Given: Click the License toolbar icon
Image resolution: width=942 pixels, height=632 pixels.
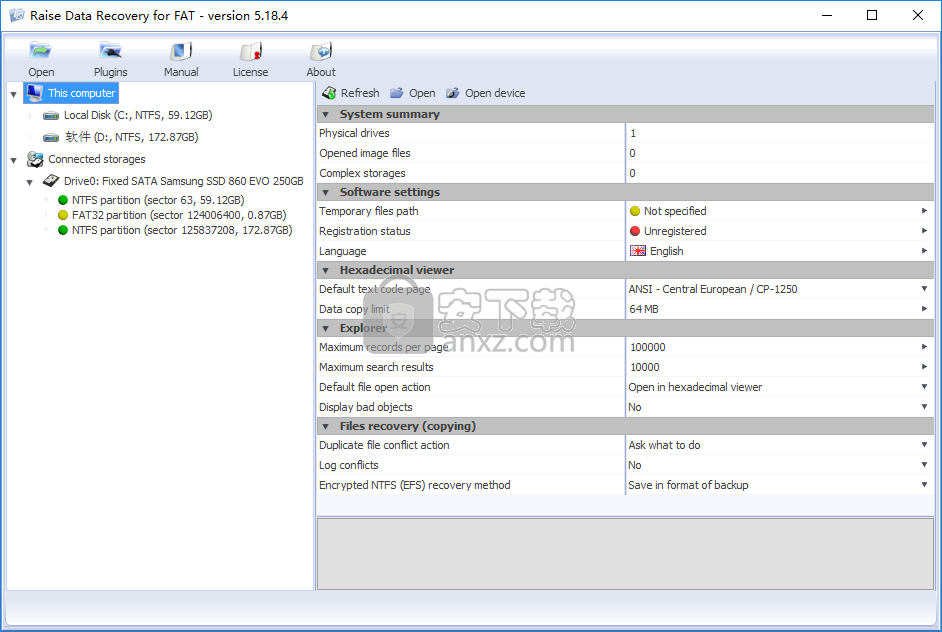Looking at the screenshot, I should pyautogui.click(x=251, y=51).
